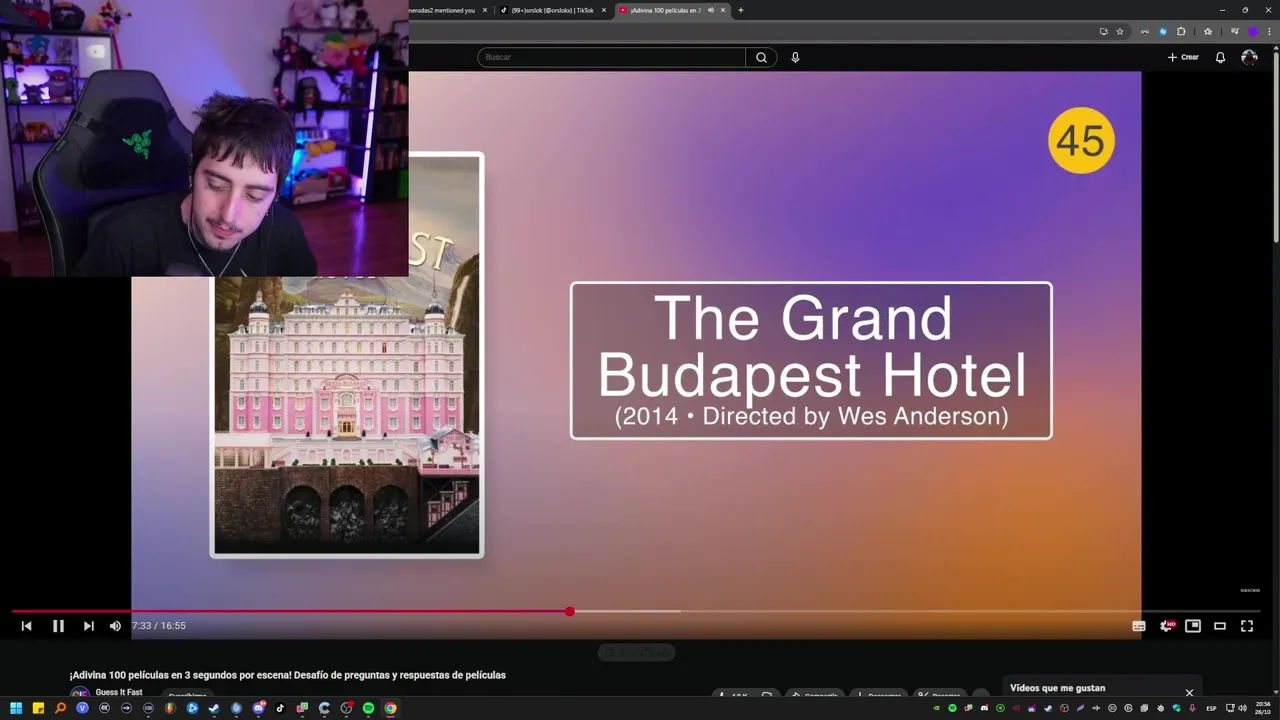Open the yellow sticky notes taskbar icon
Viewport: 1280px width, 720px height.
38,708
